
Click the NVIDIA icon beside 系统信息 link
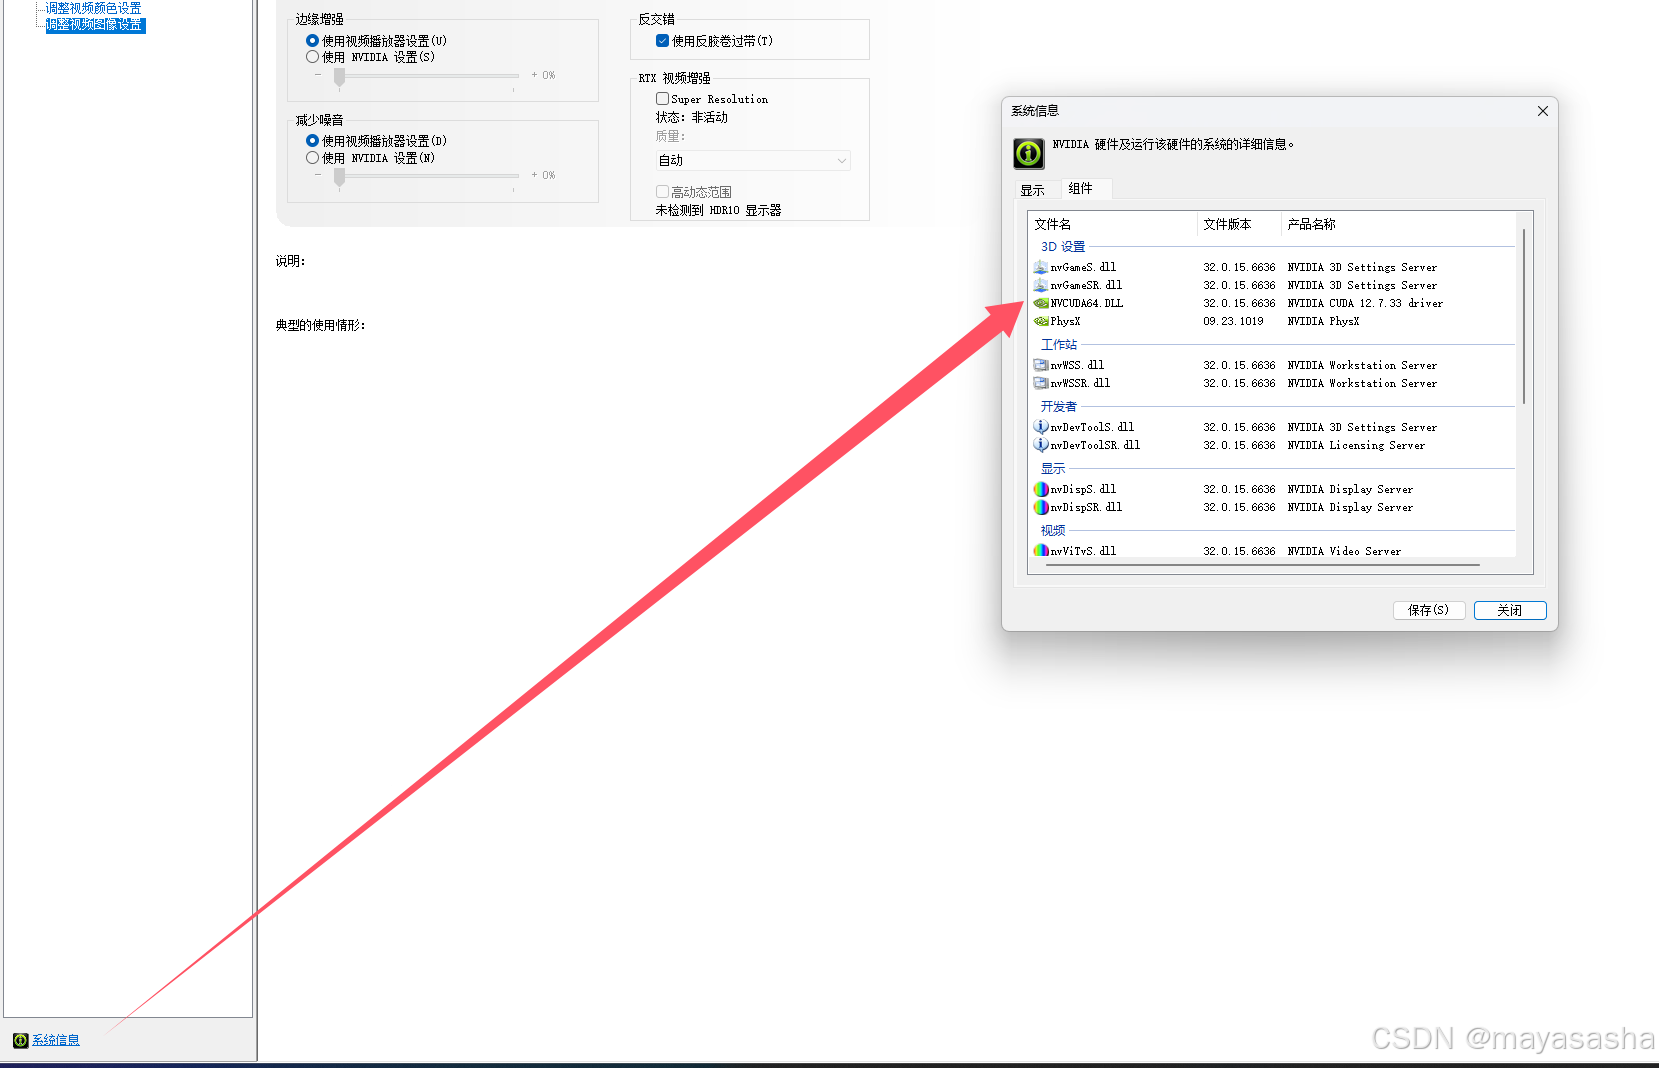(20, 1040)
